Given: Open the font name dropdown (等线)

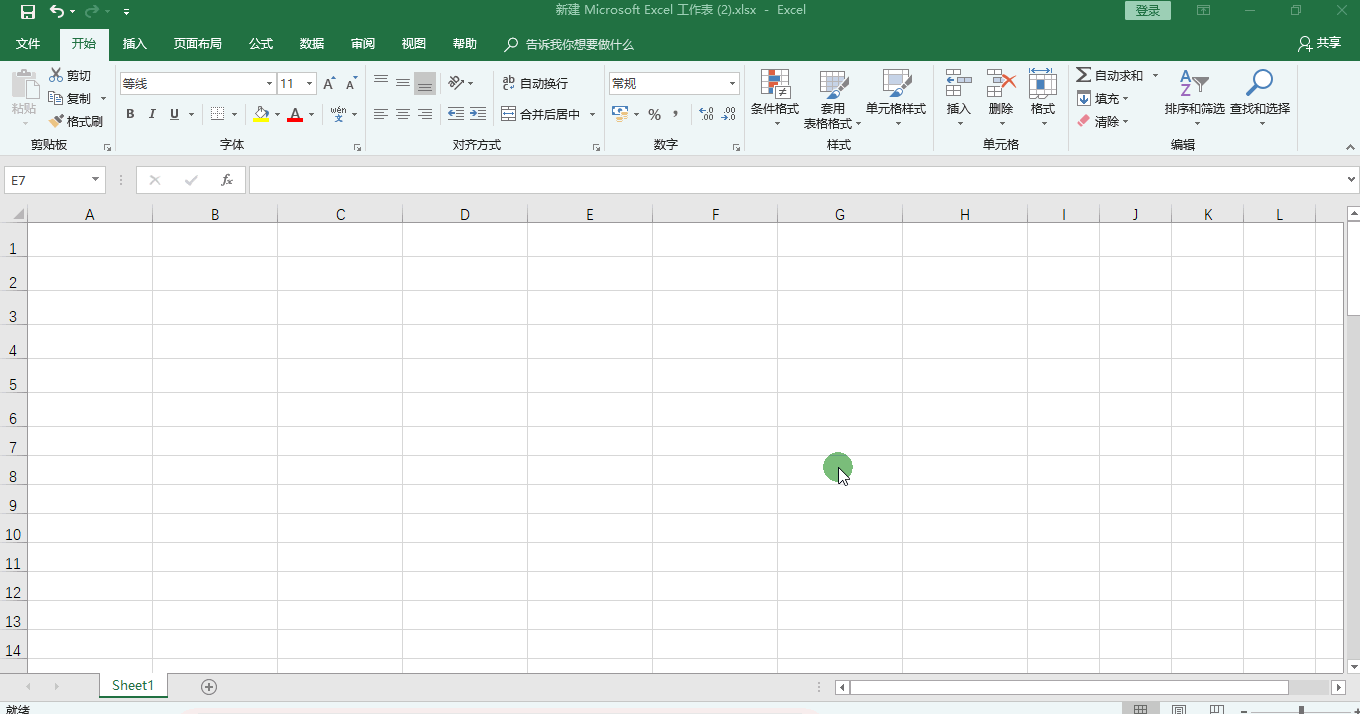Looking at the screenshot, I should click(x=269, y=84).
